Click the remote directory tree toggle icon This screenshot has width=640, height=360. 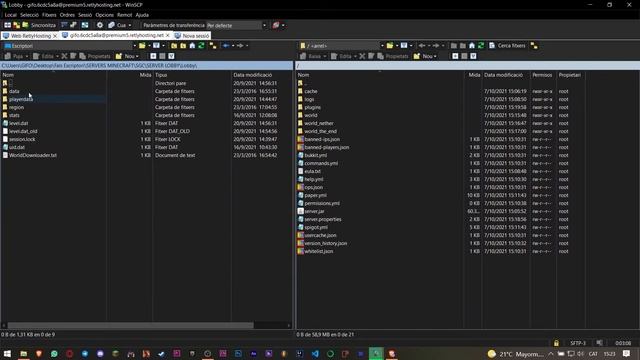pos(534,46)
